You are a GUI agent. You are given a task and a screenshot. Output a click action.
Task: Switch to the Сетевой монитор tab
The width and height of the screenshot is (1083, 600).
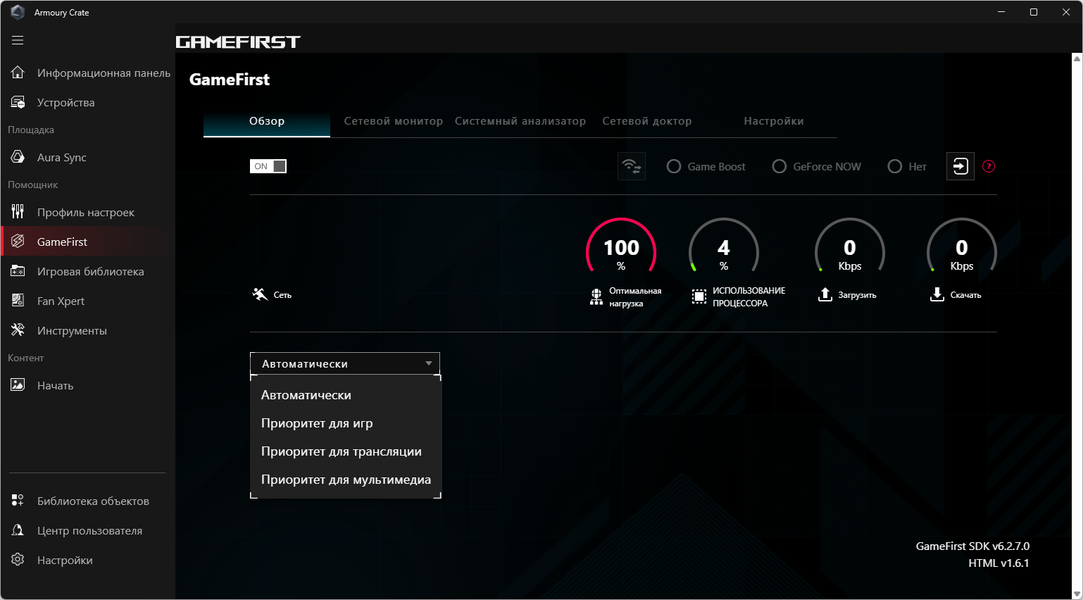[394, 121]
